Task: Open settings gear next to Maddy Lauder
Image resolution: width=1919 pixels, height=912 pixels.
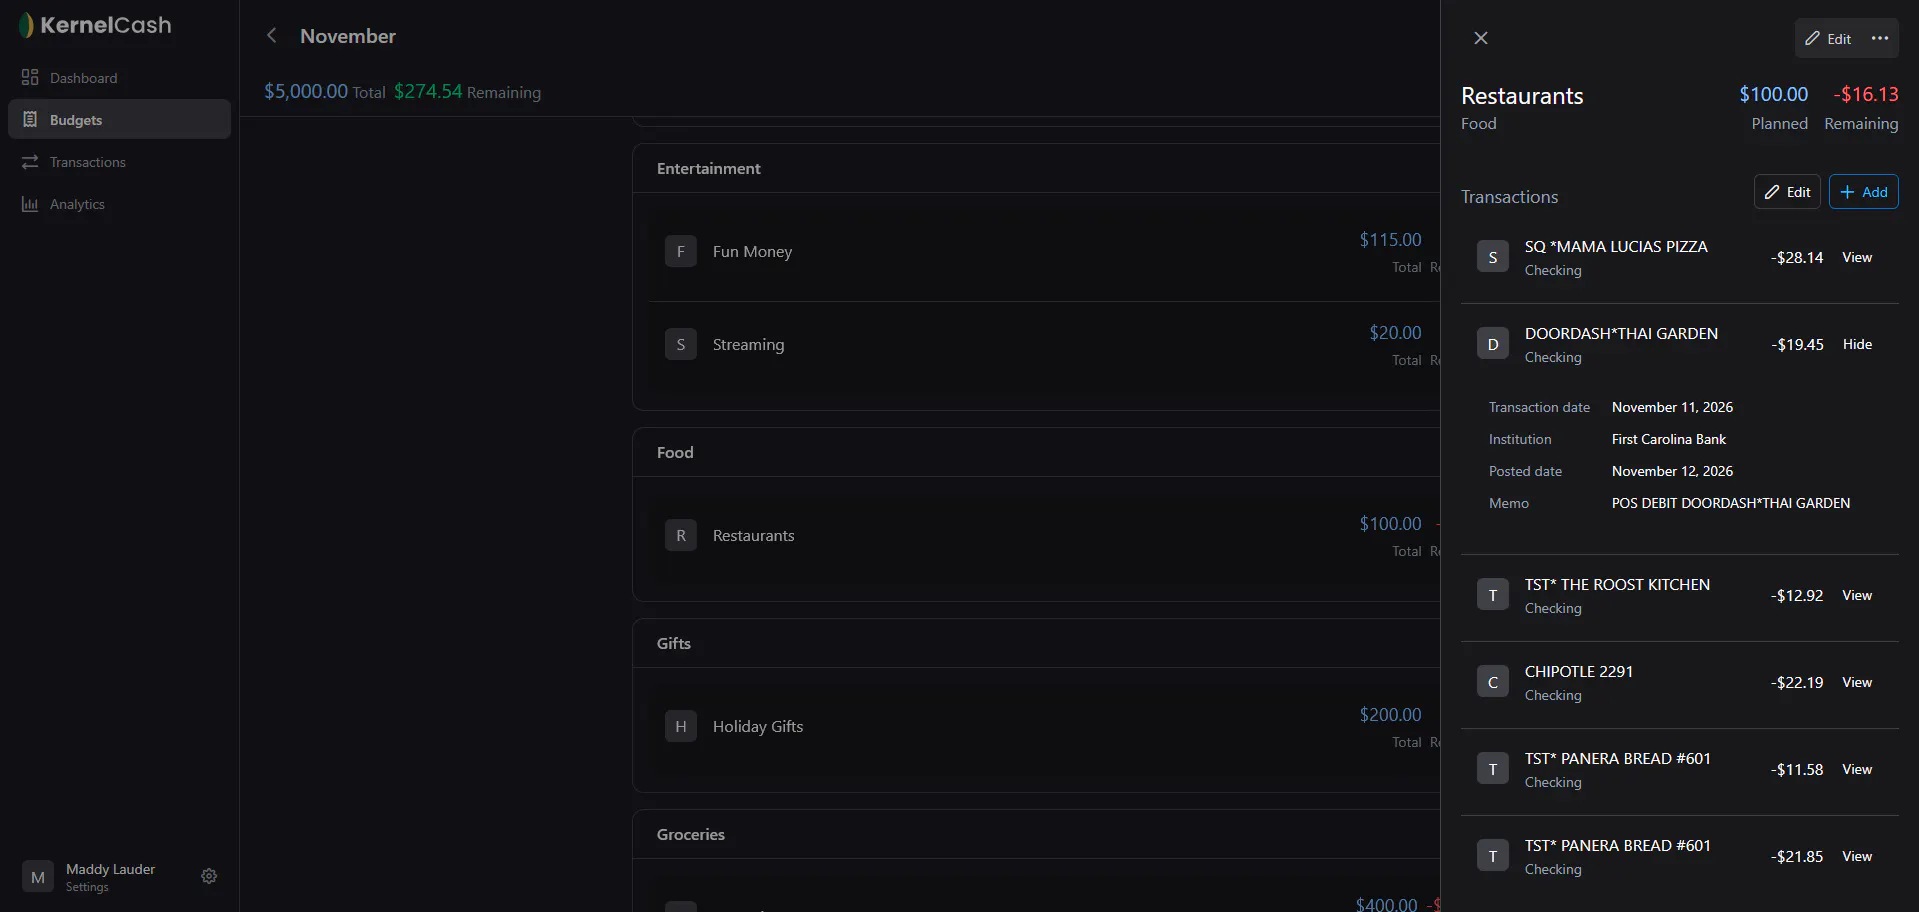Action: click(x=209, y=876)
